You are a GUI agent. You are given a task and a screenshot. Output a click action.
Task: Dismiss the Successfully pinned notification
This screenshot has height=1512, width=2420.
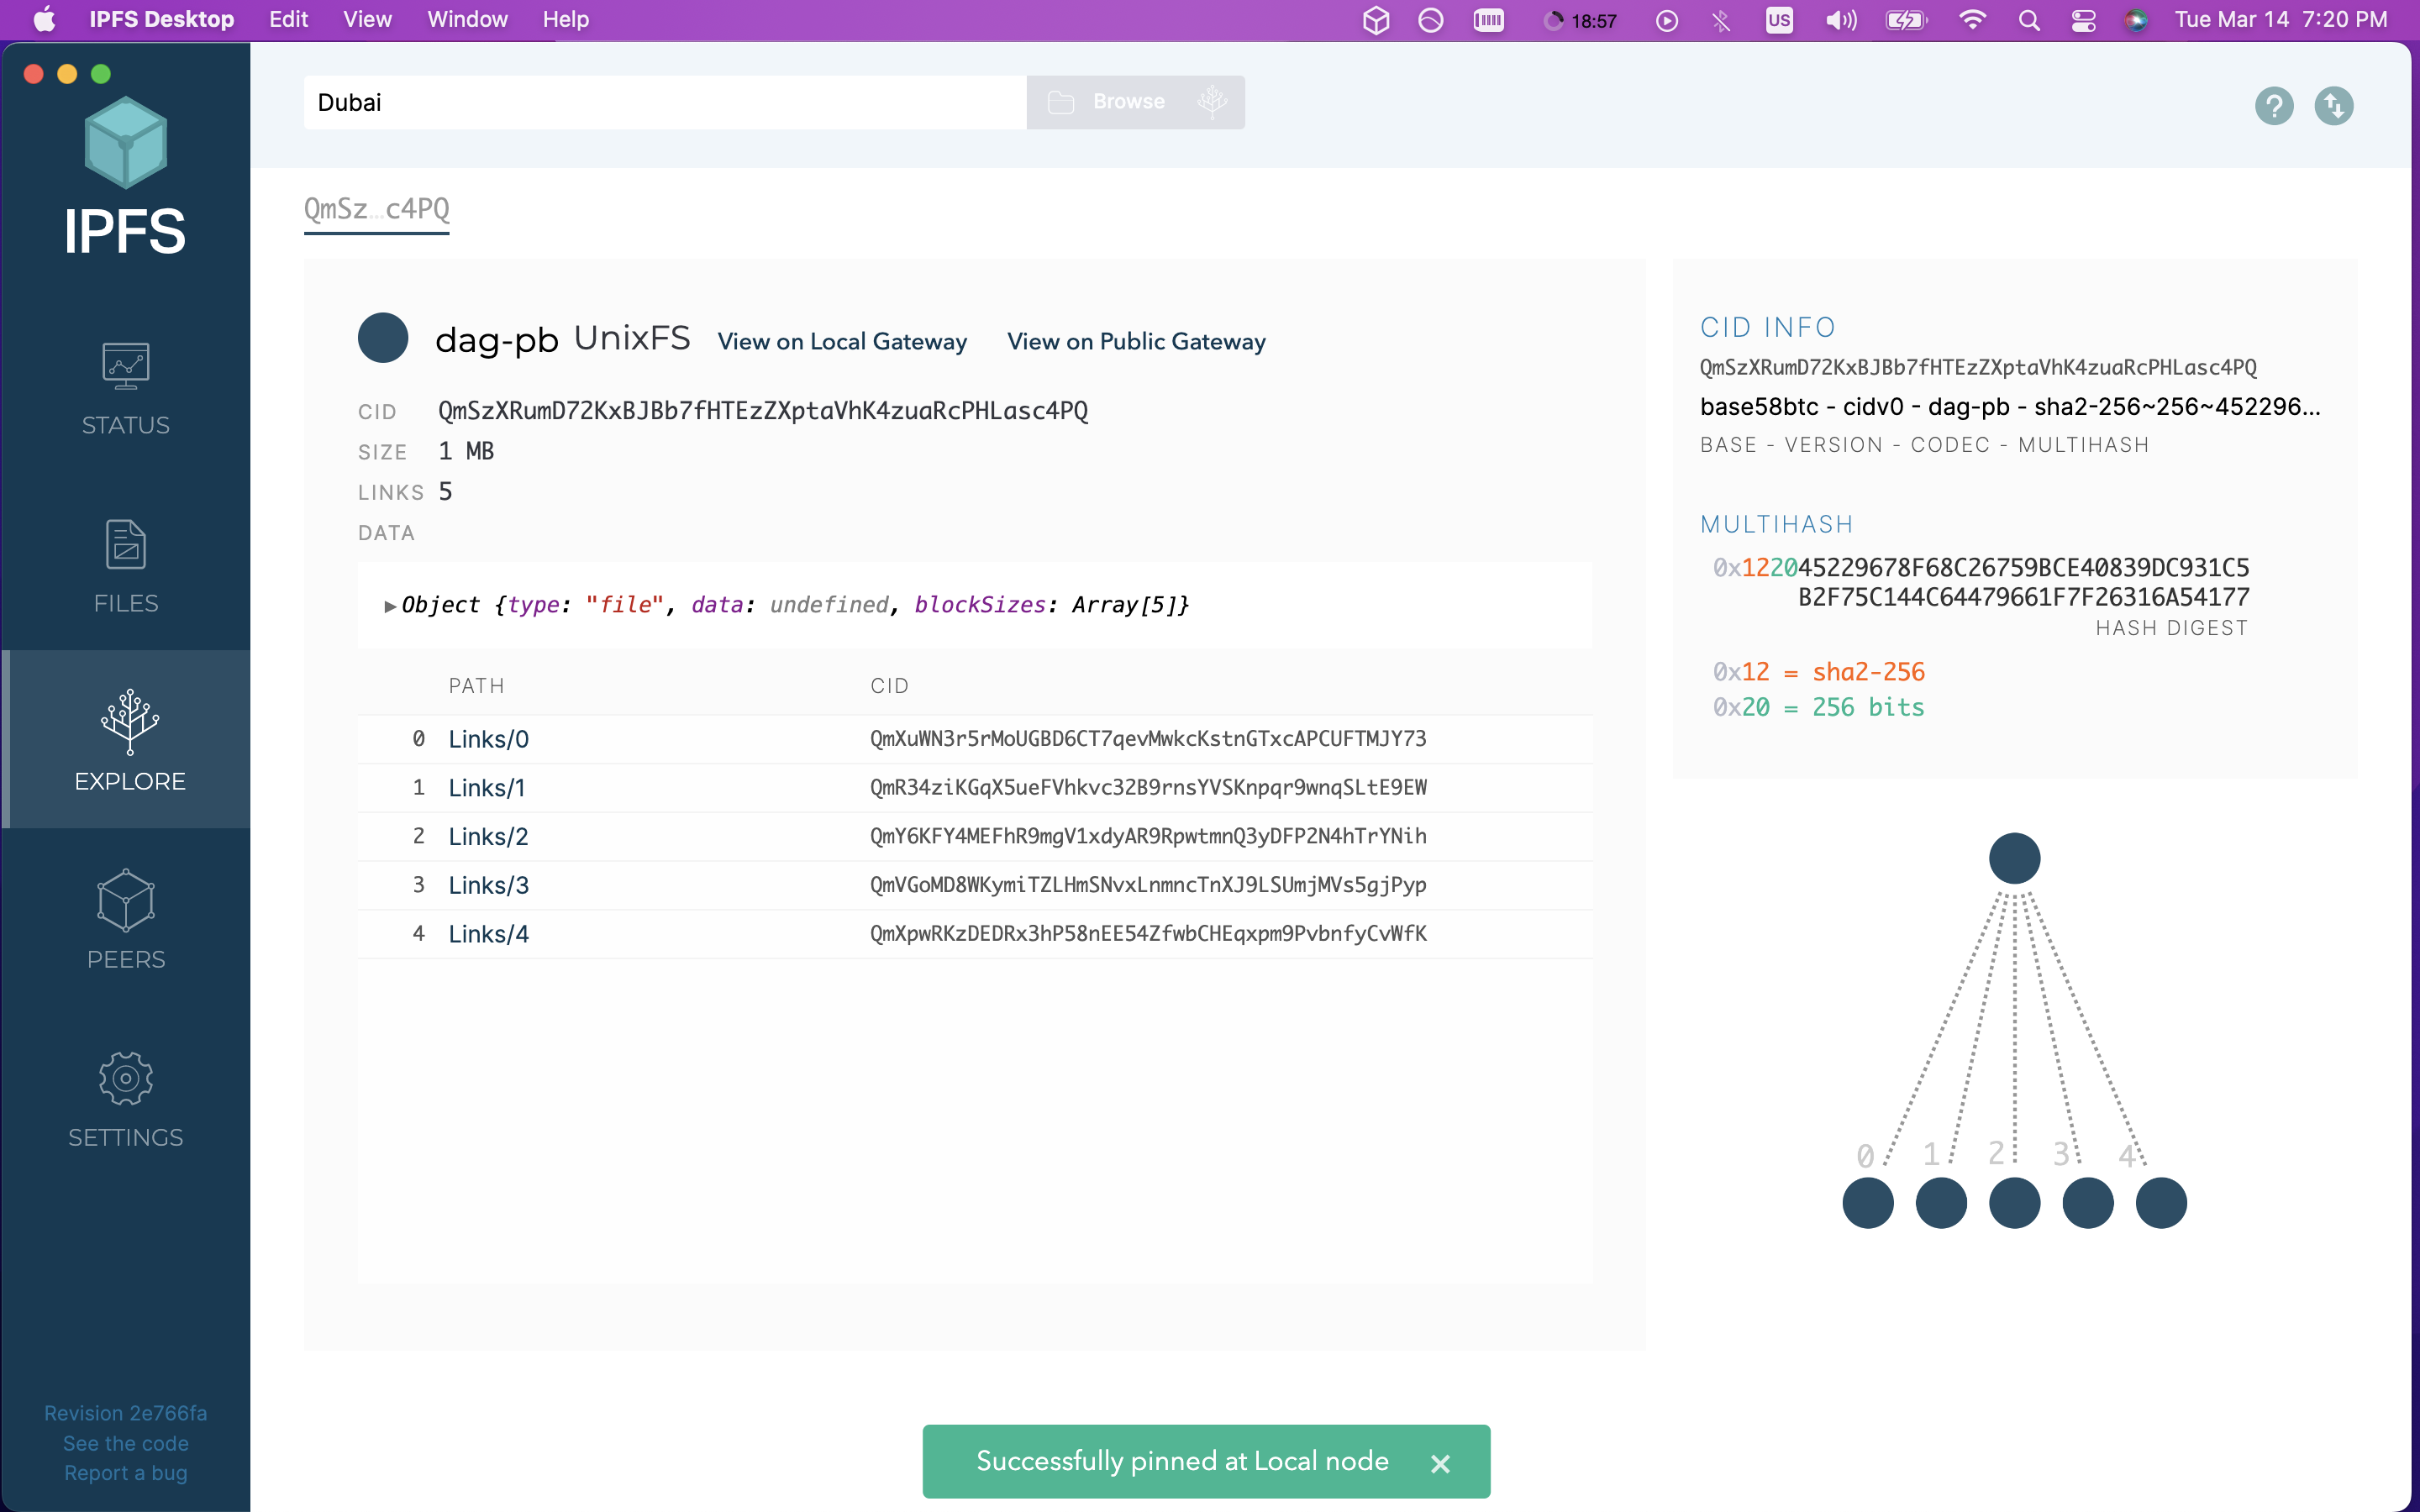pos(1440,1463)
